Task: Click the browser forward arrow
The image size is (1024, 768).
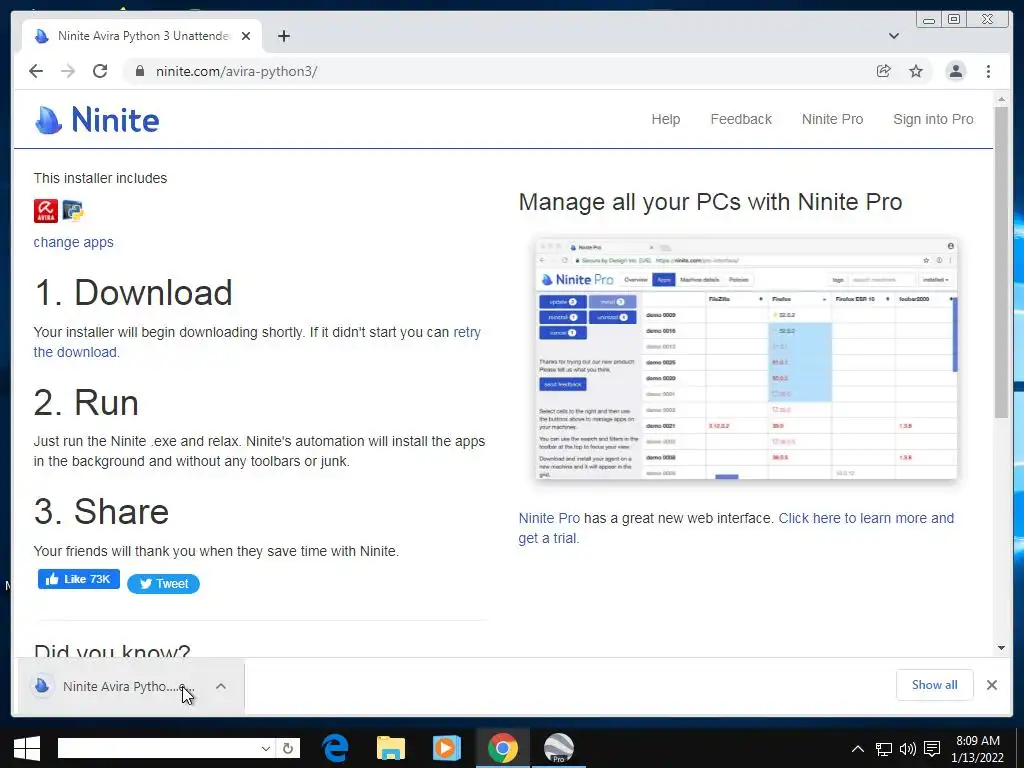Action: pos(68,71)
